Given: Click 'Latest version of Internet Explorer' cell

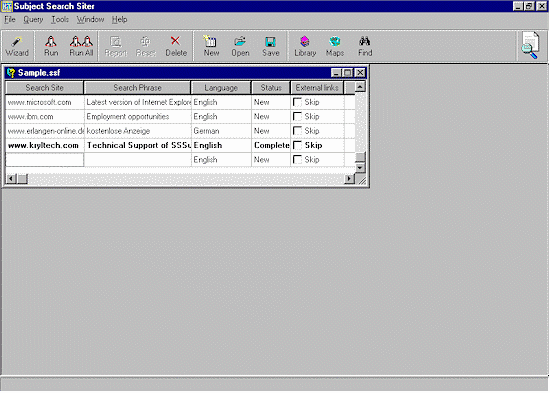Looking at the screenshot, I should (x=138, y=102).
